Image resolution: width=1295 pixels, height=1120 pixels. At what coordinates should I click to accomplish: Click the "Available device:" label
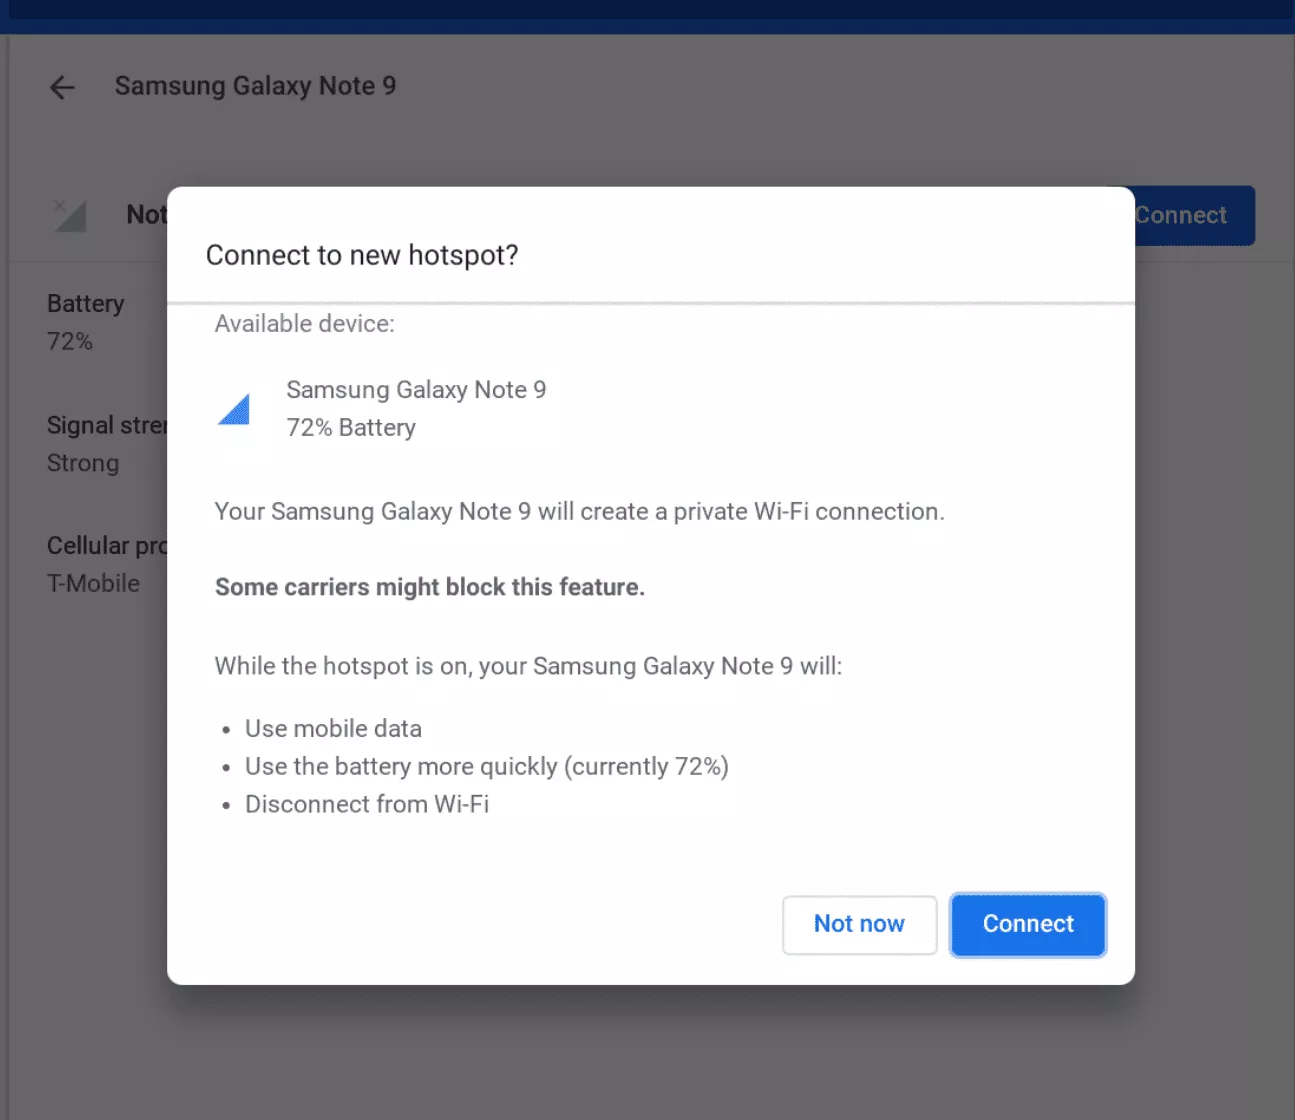(x=304, y=324)
